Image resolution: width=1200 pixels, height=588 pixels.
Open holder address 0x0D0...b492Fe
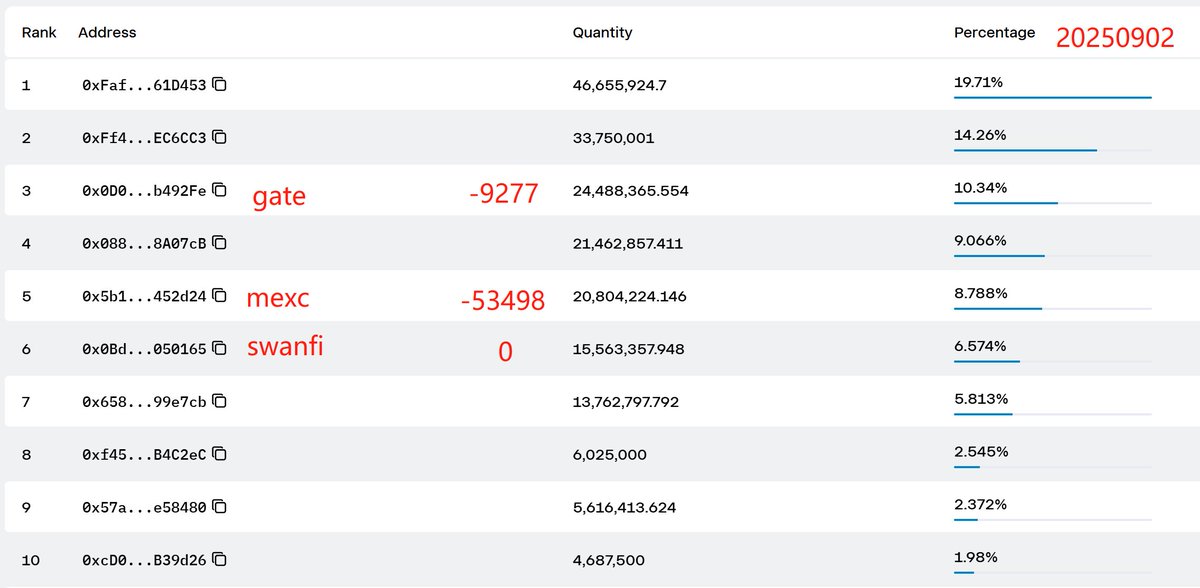click(x=144, y=190)
